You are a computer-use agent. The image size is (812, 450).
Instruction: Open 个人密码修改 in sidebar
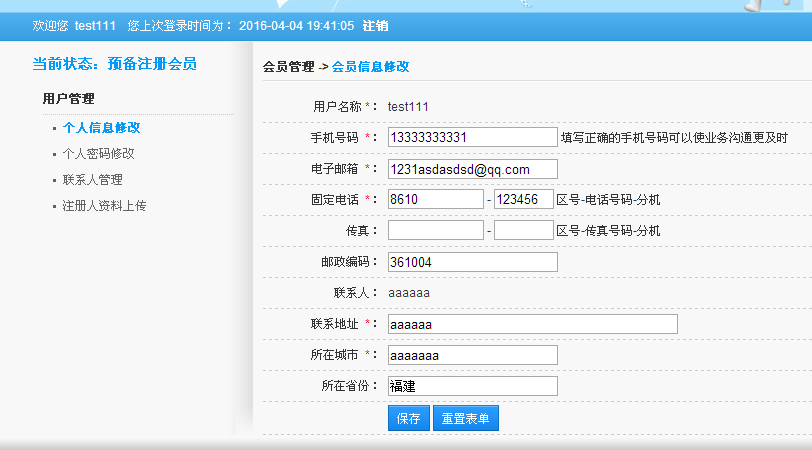[x=98, y=153]
